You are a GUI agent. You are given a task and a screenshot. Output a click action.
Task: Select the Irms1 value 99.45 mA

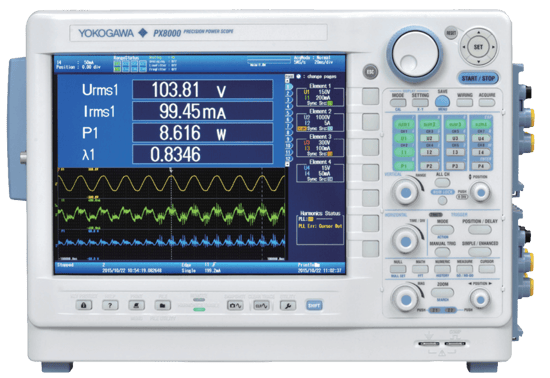point(203,112)
